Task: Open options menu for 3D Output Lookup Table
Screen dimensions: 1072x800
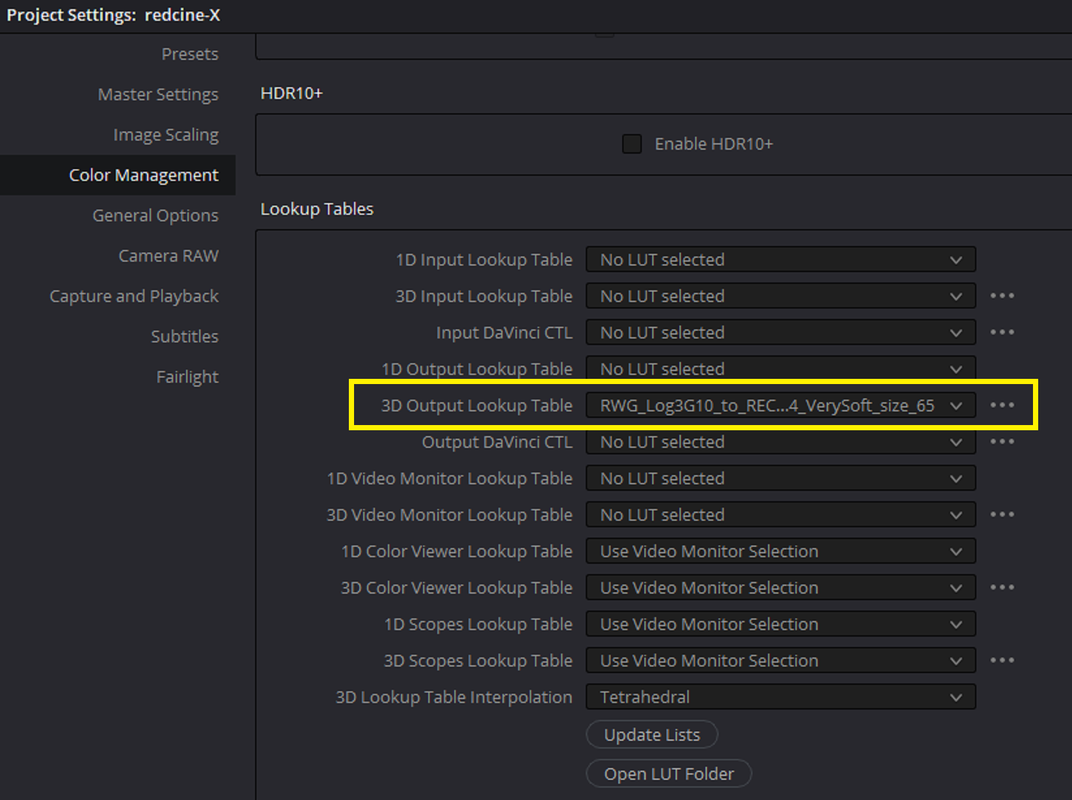Action: 1002,405
